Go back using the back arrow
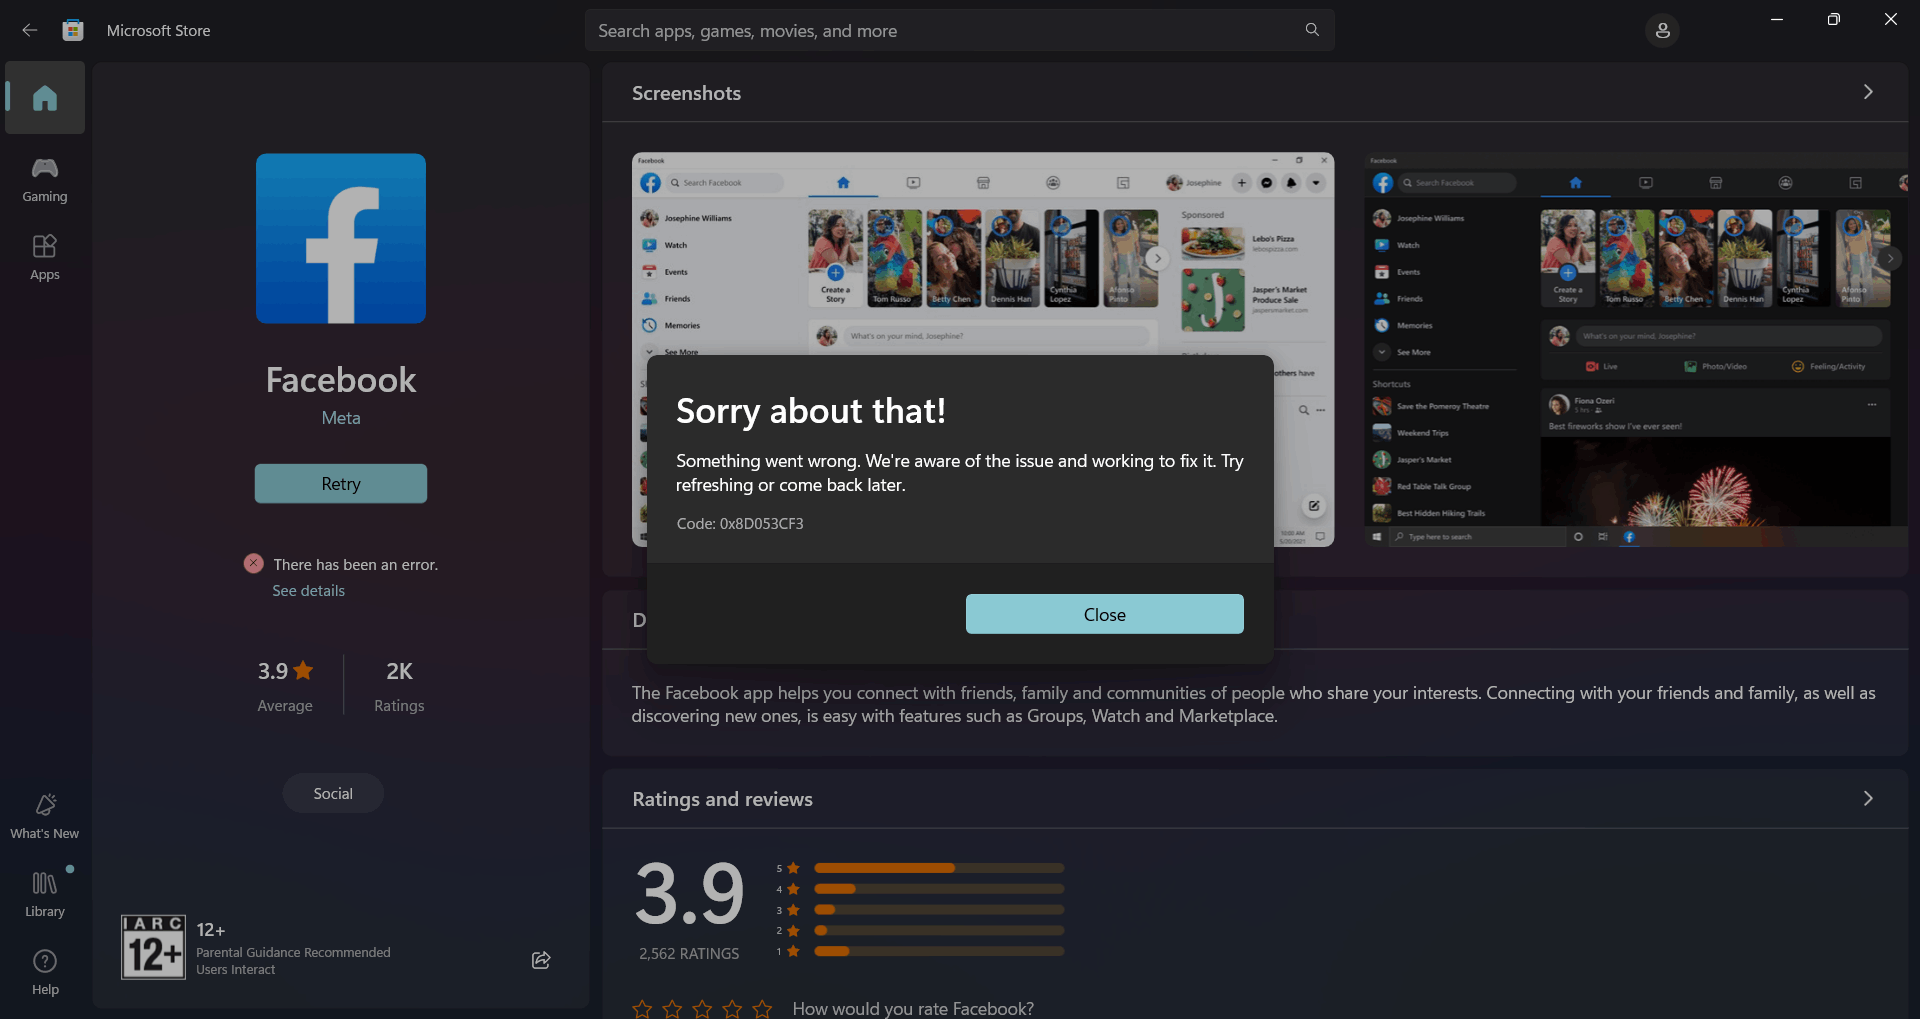The image size is (1920, 1019). (x=30, y=30)
